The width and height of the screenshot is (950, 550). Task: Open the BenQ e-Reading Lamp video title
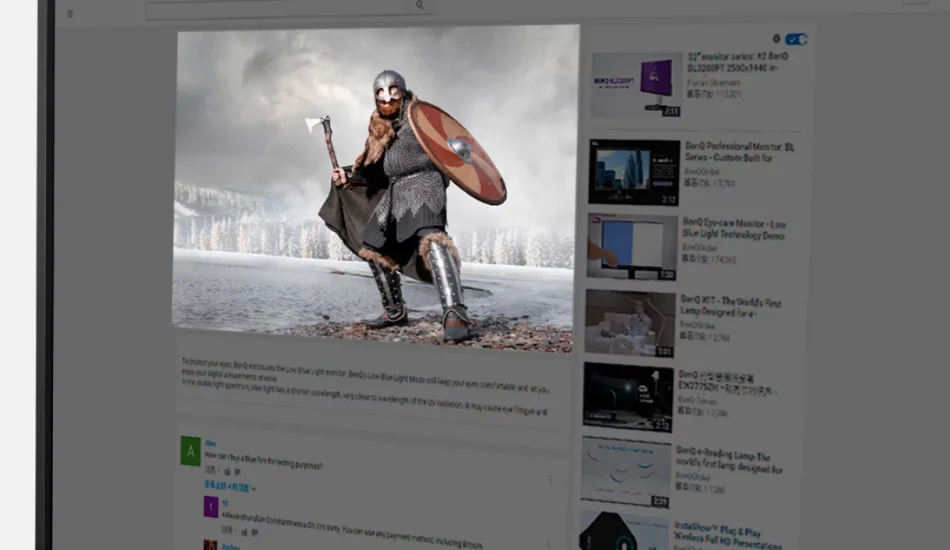point(729,460)
